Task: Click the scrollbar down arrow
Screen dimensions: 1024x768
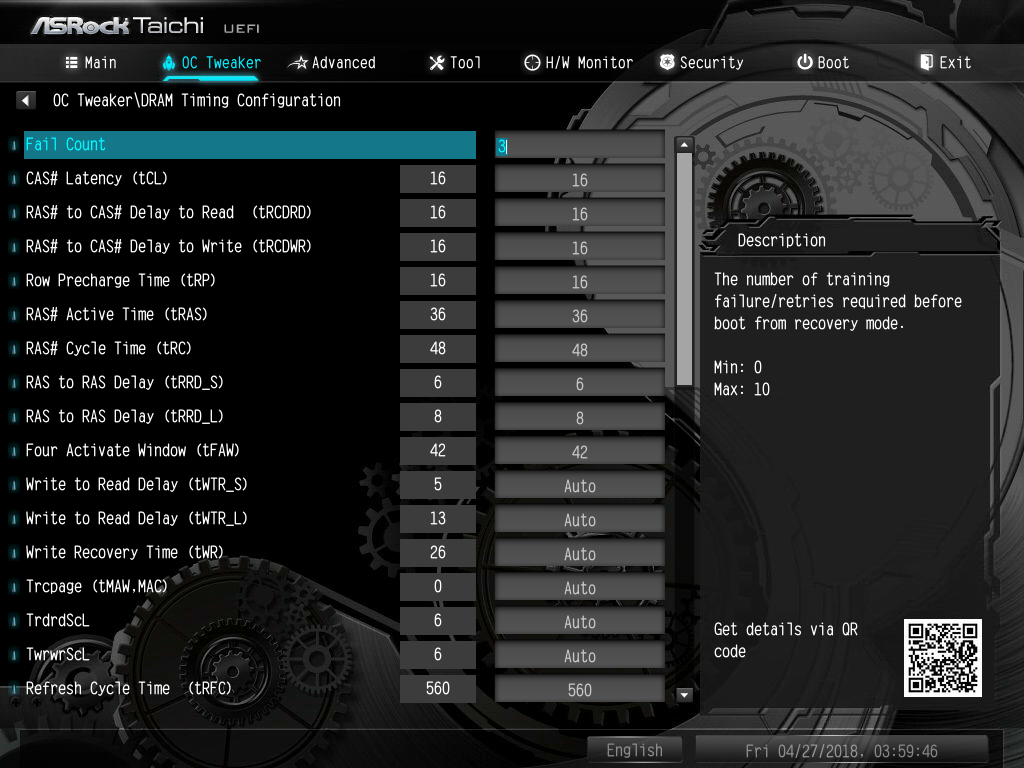Action: coord(684,694)
